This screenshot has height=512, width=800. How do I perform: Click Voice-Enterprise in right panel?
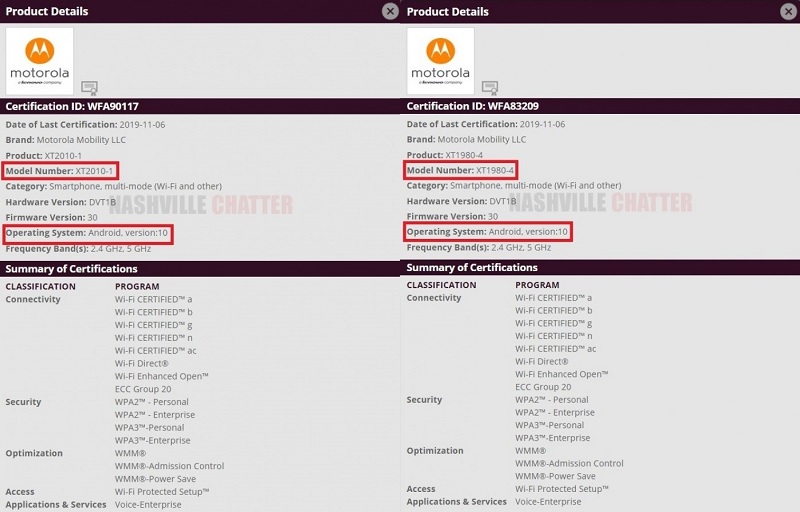[x=548, y=502]
